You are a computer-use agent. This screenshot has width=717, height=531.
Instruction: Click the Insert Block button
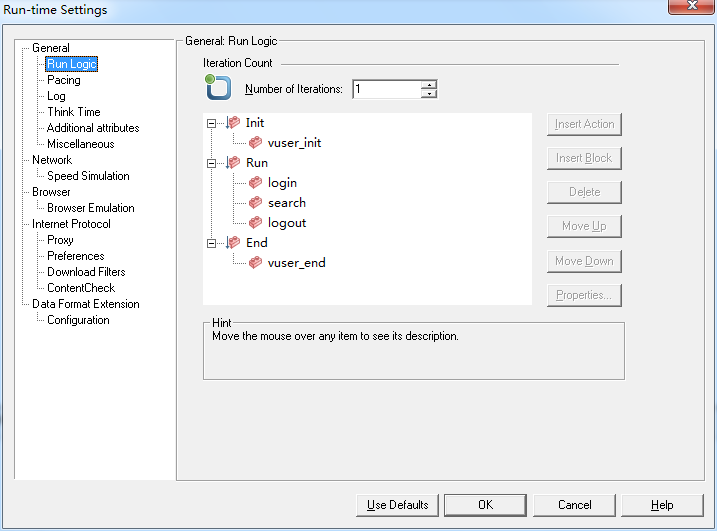tap(584, 158)
